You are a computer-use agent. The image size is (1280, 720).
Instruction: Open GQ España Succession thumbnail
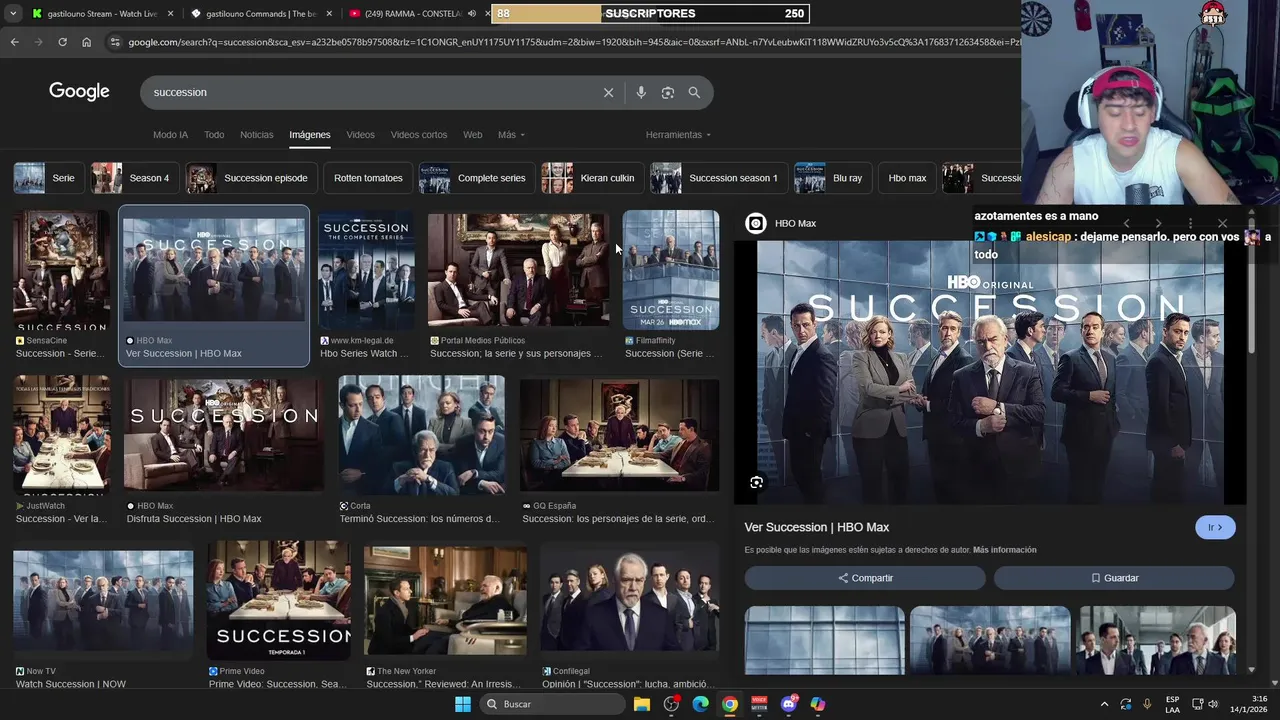pos(619,434)
